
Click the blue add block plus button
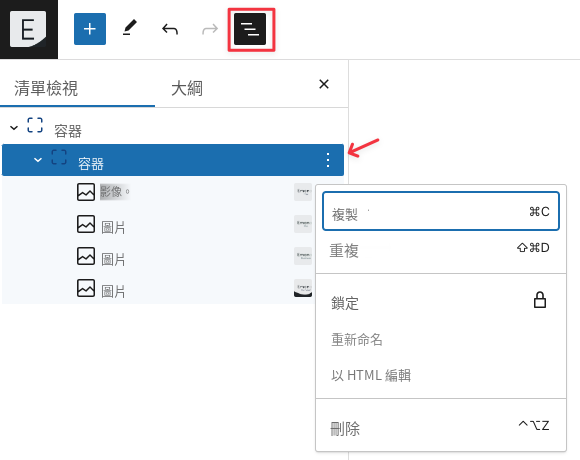(x=90, y=29)
